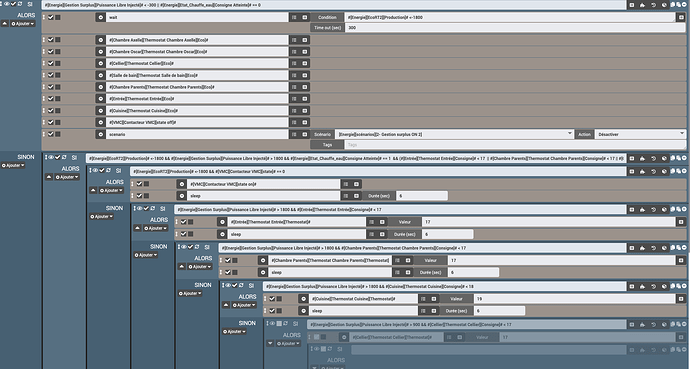
Task: Open Ajouter dropdown under the outermost SINON
Action: pyautogui.click(x=13, y=165)
